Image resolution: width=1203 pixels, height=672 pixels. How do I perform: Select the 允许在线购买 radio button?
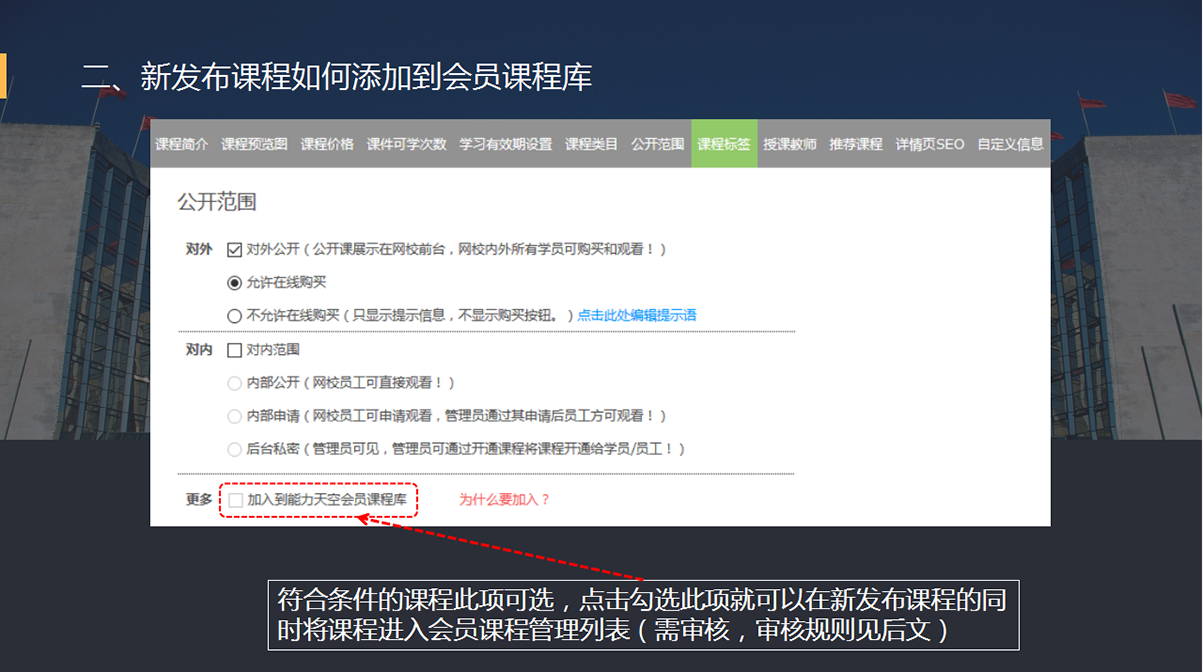[x=235, y=283]
